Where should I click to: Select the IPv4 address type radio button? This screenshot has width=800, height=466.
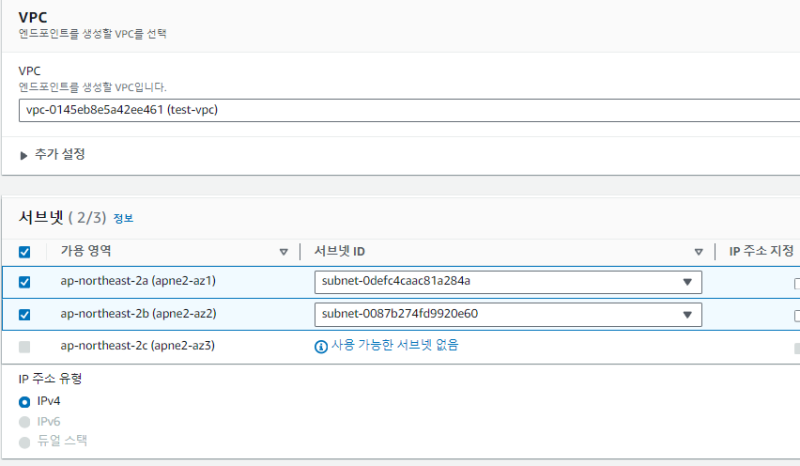tap(25, 401)
